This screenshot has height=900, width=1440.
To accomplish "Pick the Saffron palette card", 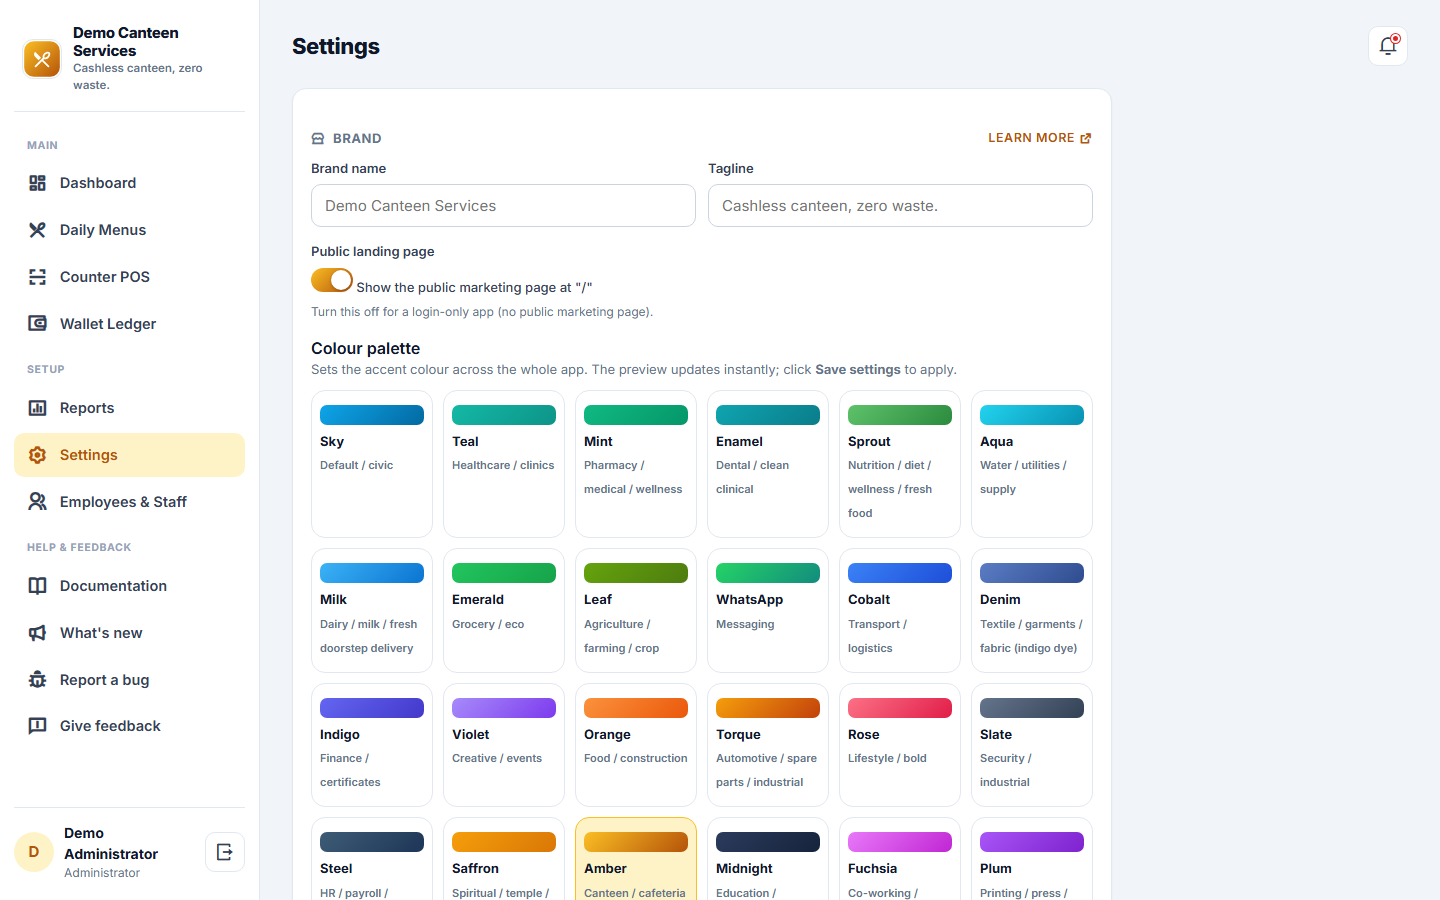I will [504, 859].
